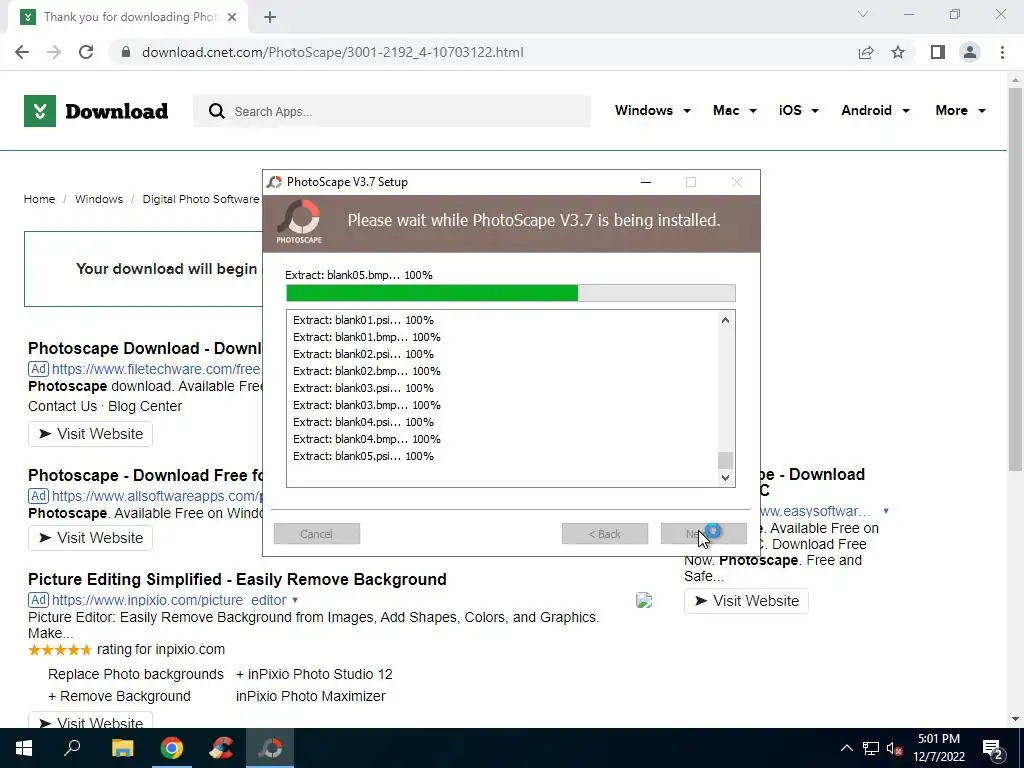Click Next in PhotoScape setup
The image size is (1024, 768).
click(703, 534)
